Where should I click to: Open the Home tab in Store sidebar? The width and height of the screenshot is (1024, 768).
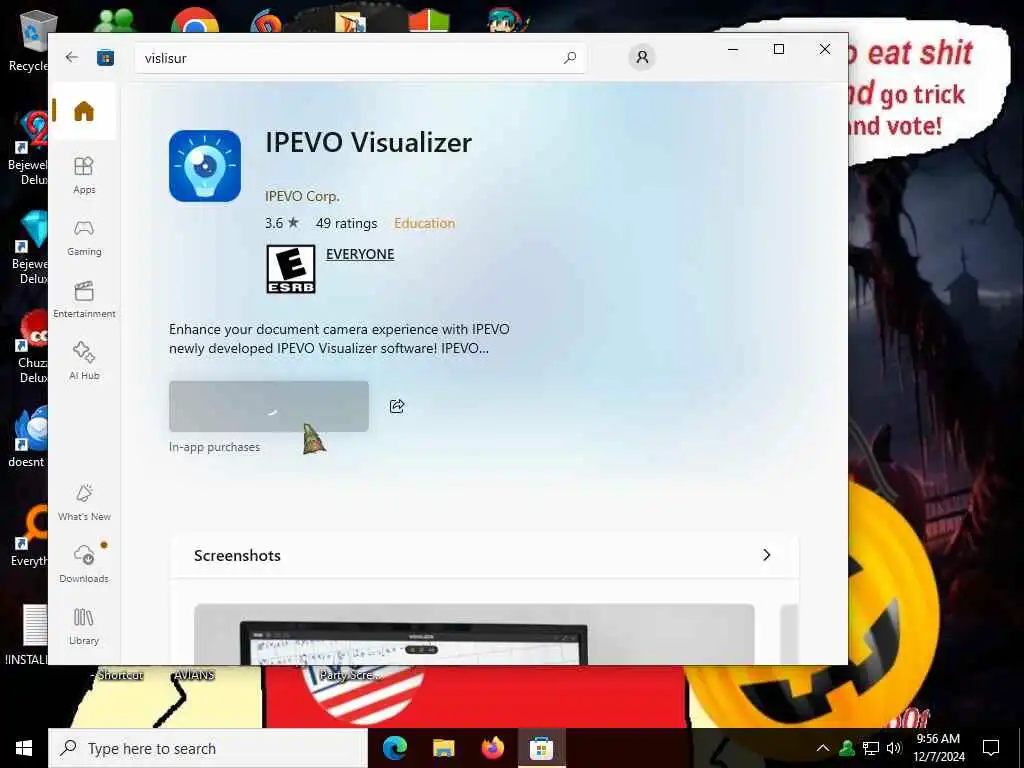tap(84, 111)
